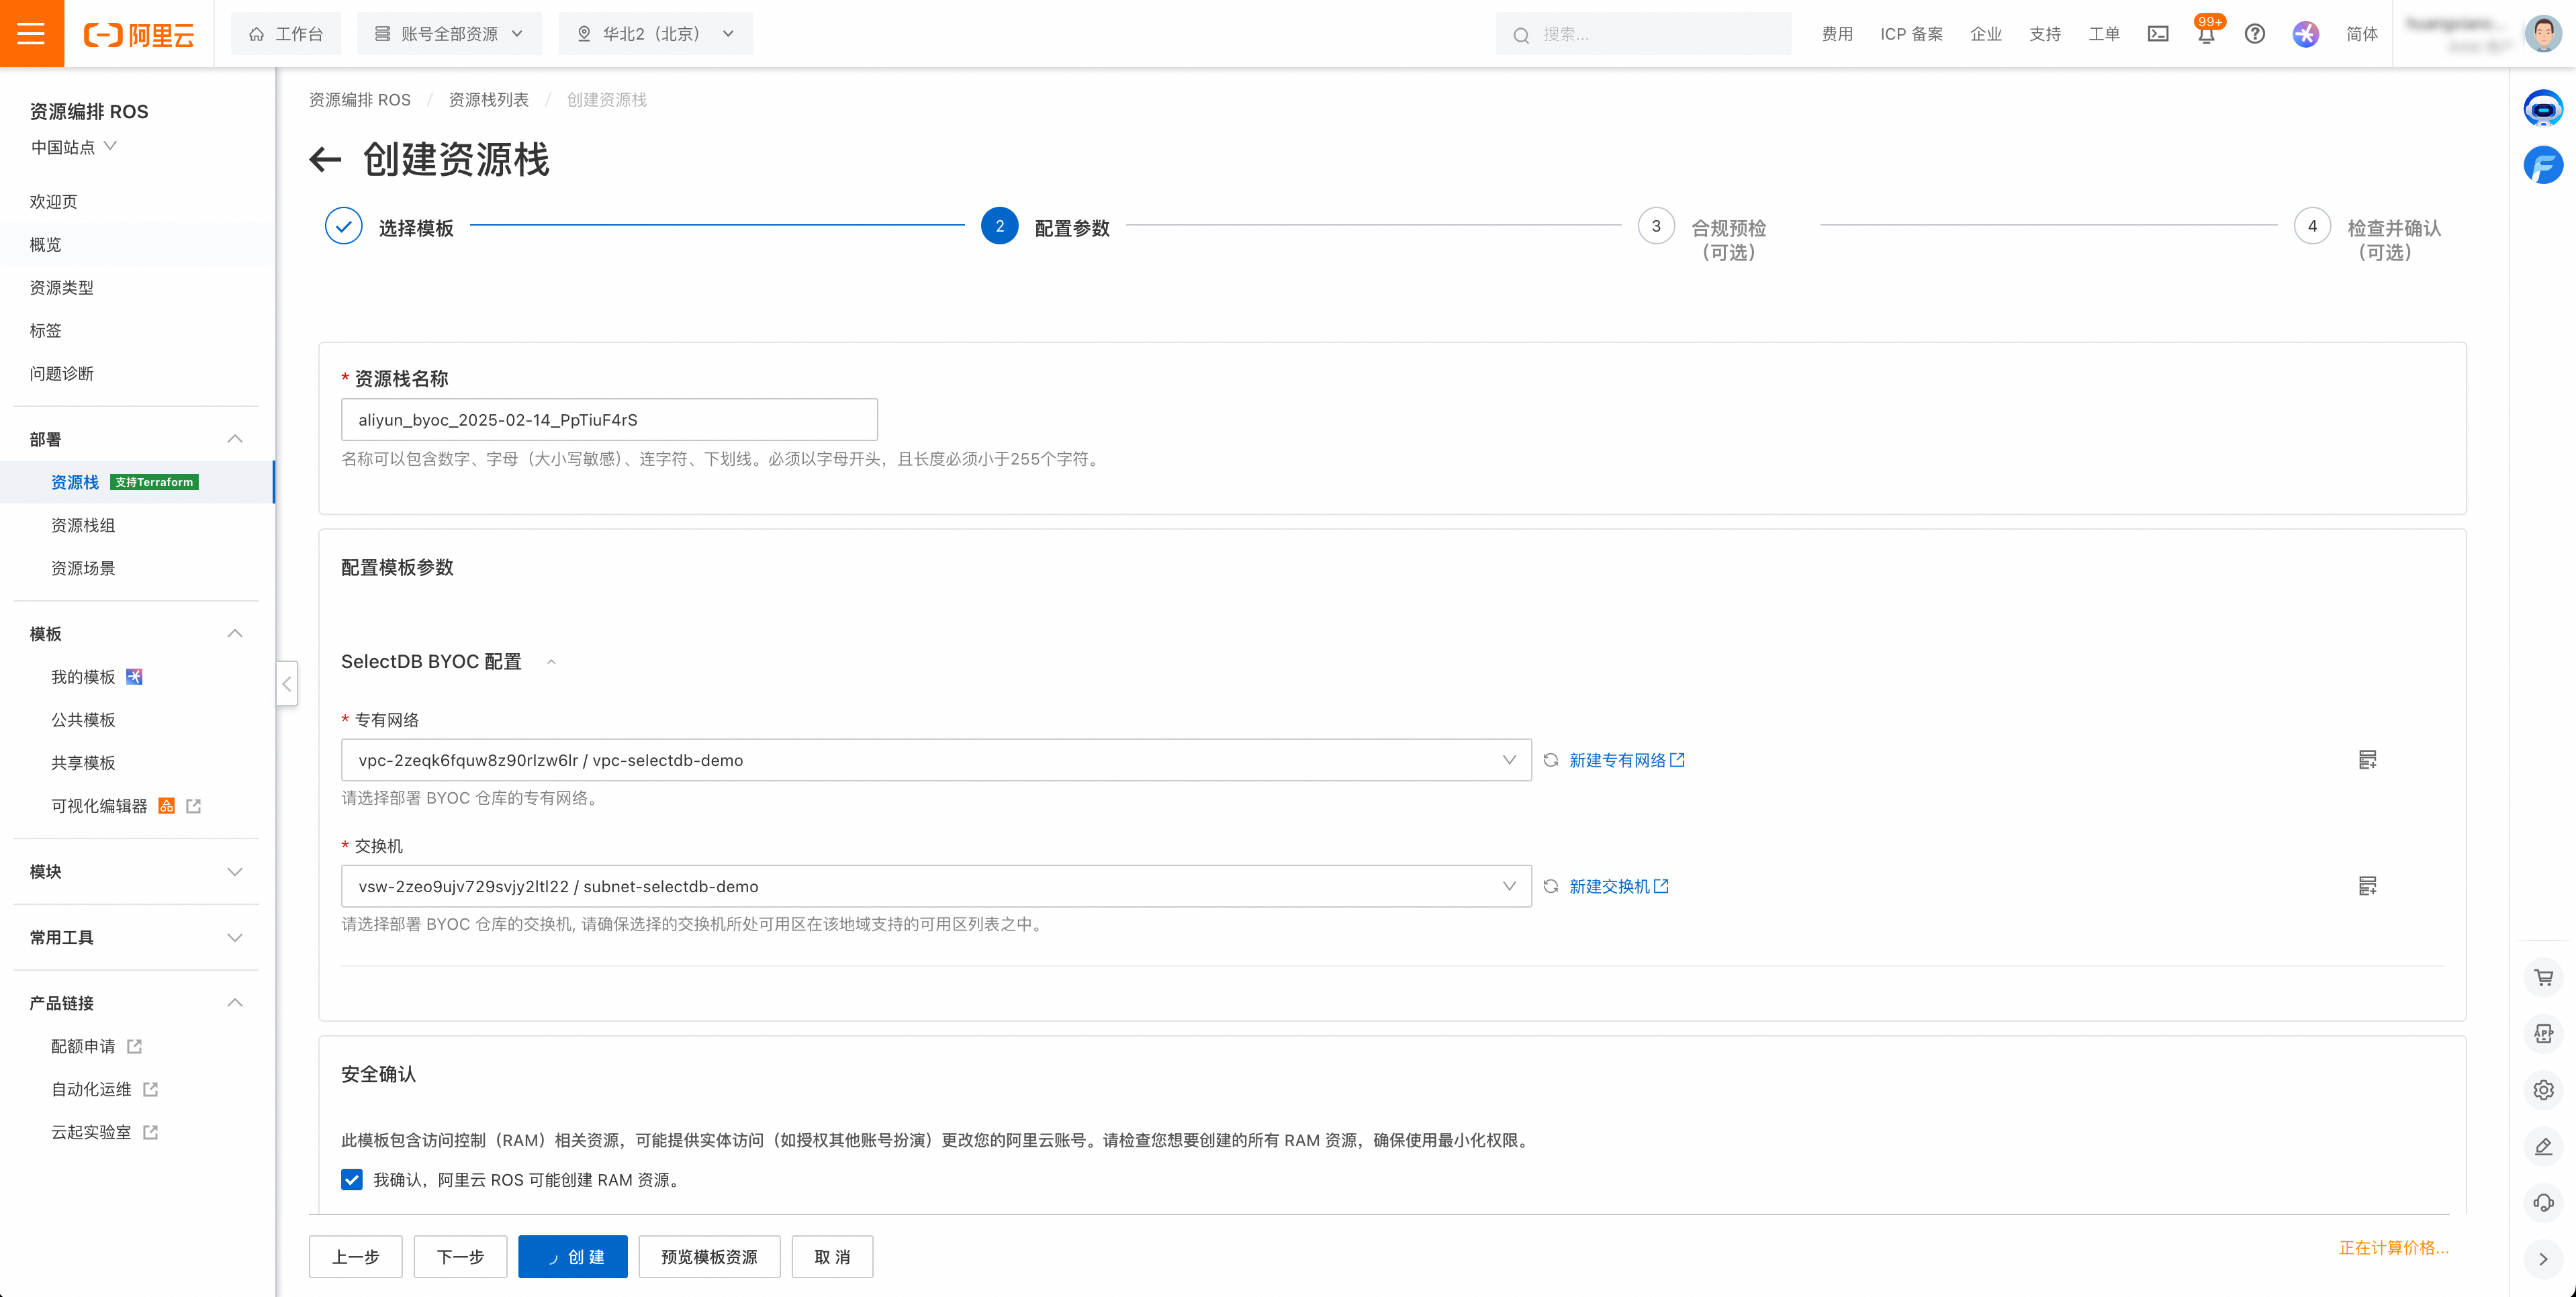Click the 预览模板资源 button
2576x1297 pixels.
click(709, 1257)
